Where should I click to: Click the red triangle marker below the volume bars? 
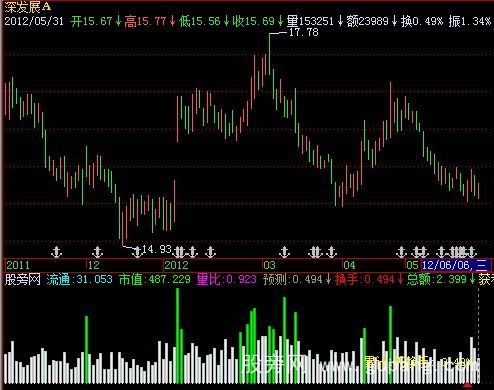point(468,386)
